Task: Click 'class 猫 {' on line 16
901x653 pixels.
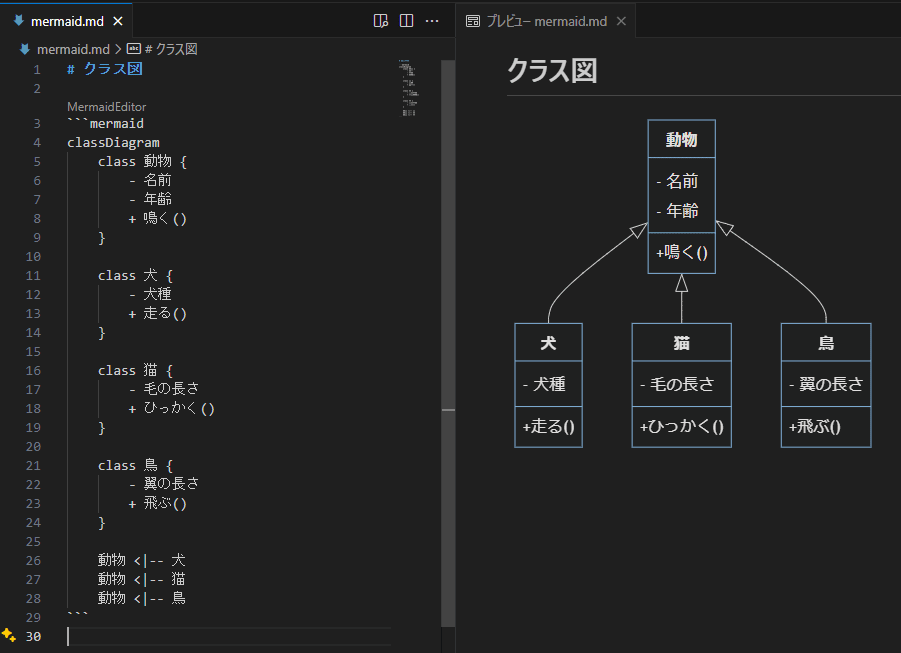Action: point(135,370)
